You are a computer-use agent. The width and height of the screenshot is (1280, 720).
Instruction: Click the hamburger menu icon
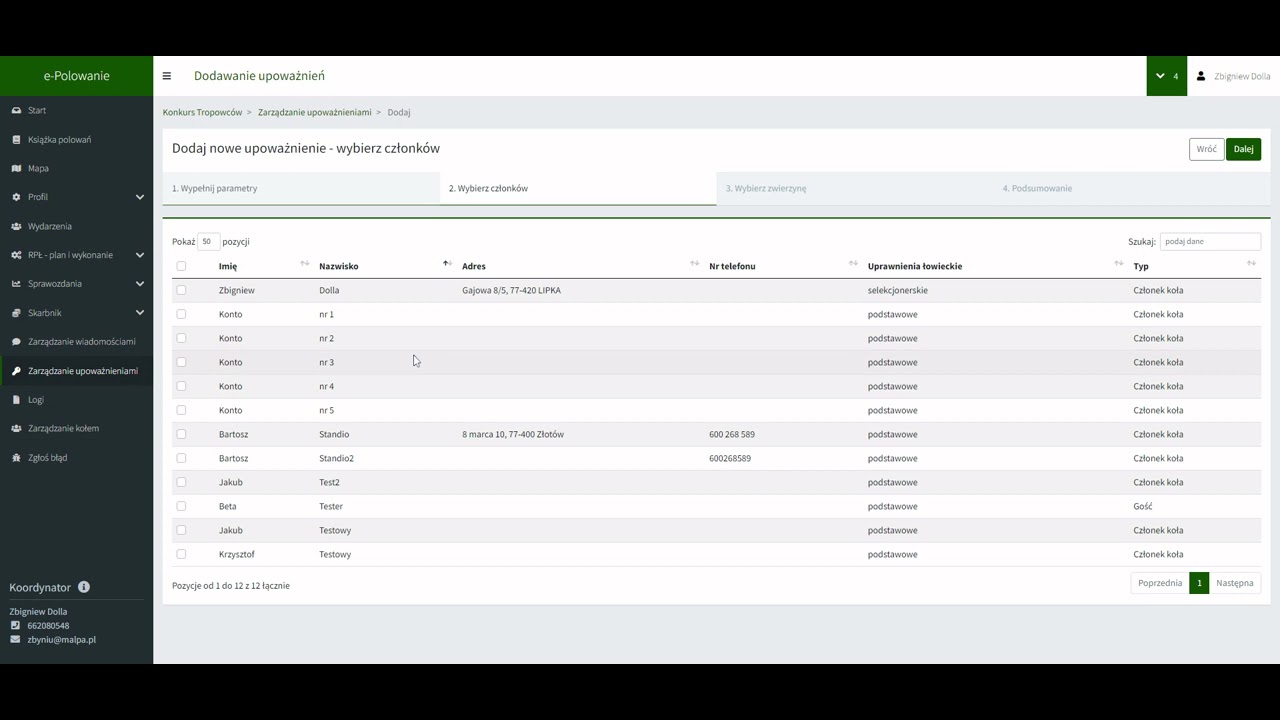tap(167, 76)
